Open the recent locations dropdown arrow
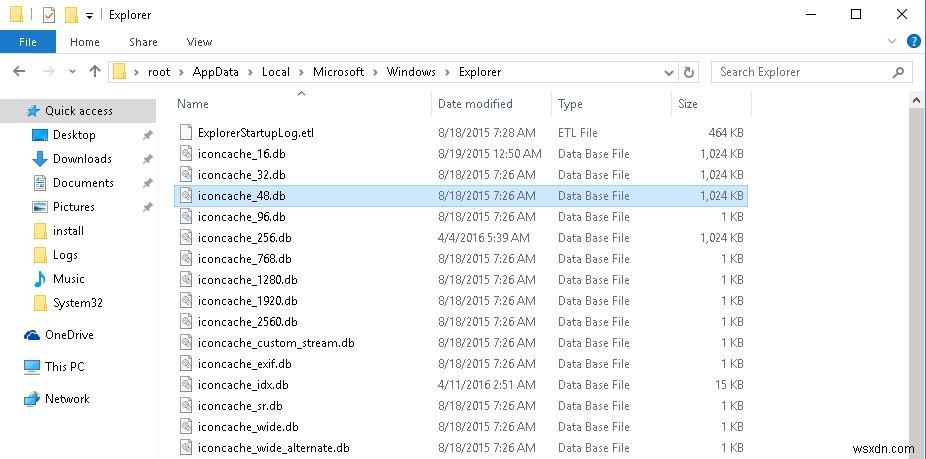926x459 pixels. point(72,72)
